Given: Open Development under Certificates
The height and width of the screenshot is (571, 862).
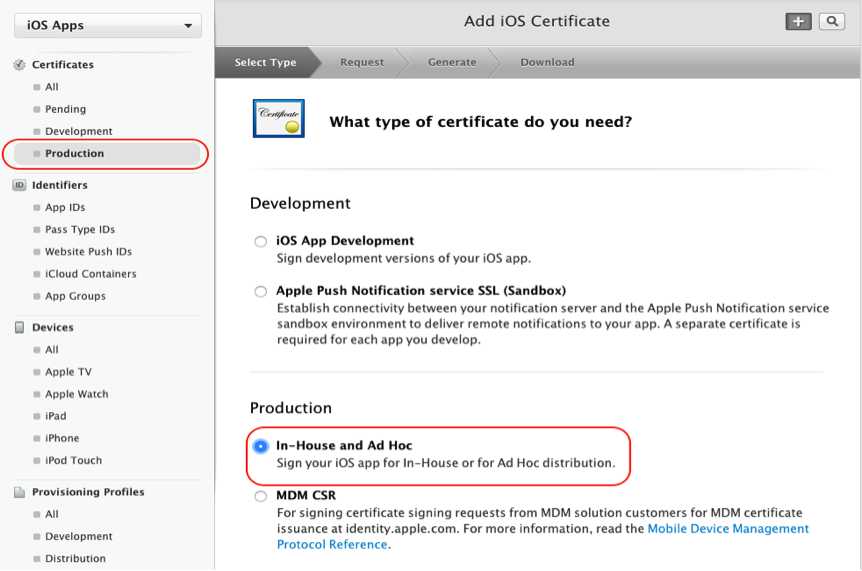Looking at the screenshot, I should coord(79,131).
